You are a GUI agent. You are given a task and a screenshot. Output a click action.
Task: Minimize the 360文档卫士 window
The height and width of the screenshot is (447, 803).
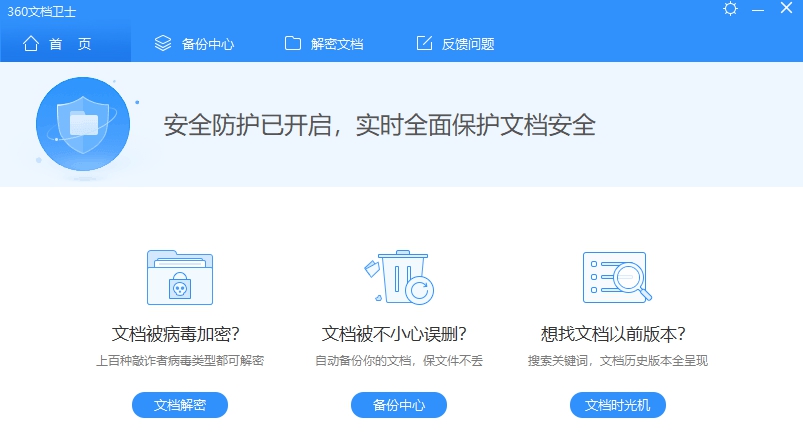pyautogui.click(x=758, y=10)
